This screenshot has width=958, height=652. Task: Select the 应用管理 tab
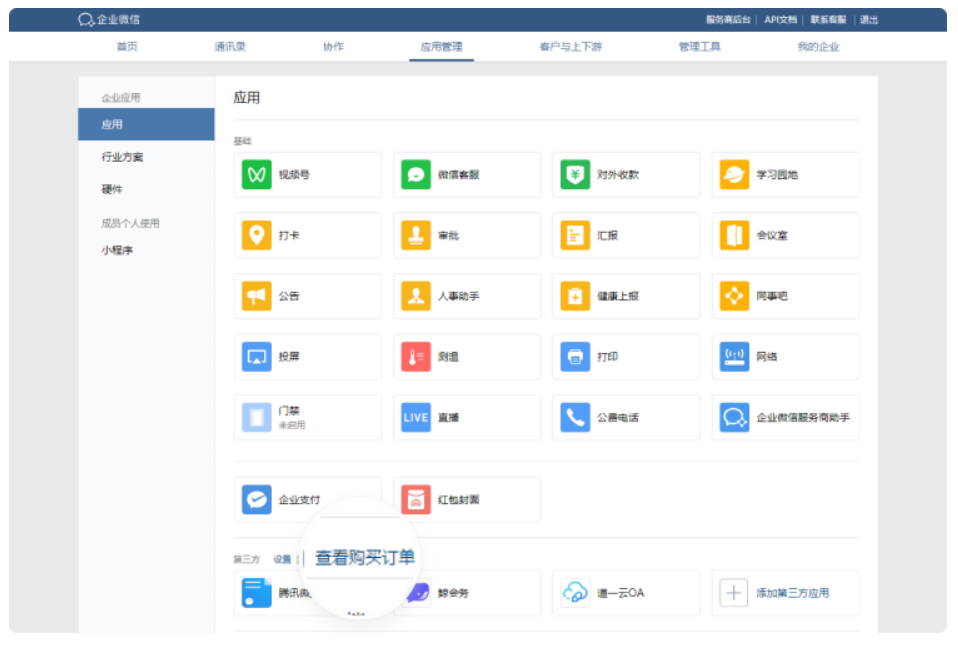pyautogui.click(x=441, y=46)
